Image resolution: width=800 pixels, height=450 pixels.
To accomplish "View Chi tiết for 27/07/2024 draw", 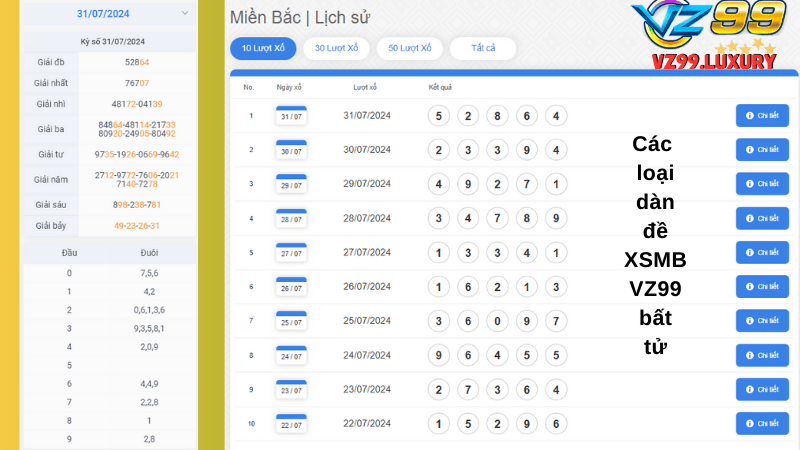I will pos(762,252).
